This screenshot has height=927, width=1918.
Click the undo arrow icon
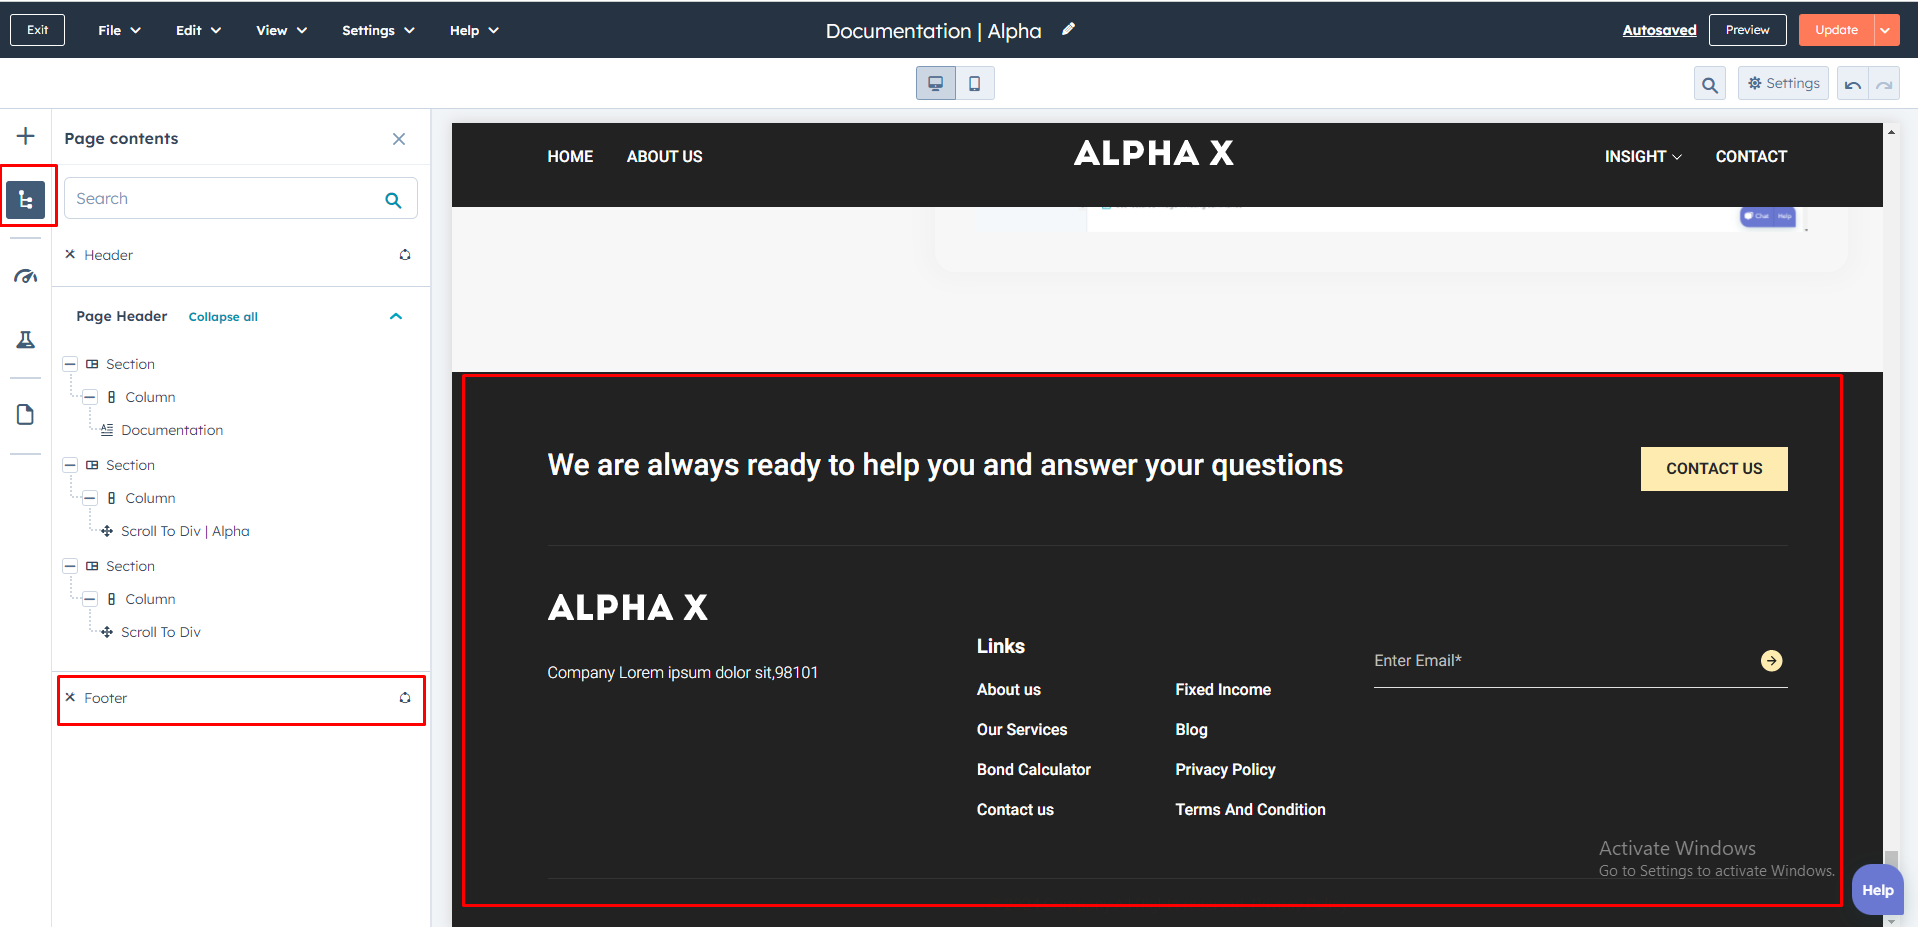point(1853,85)
